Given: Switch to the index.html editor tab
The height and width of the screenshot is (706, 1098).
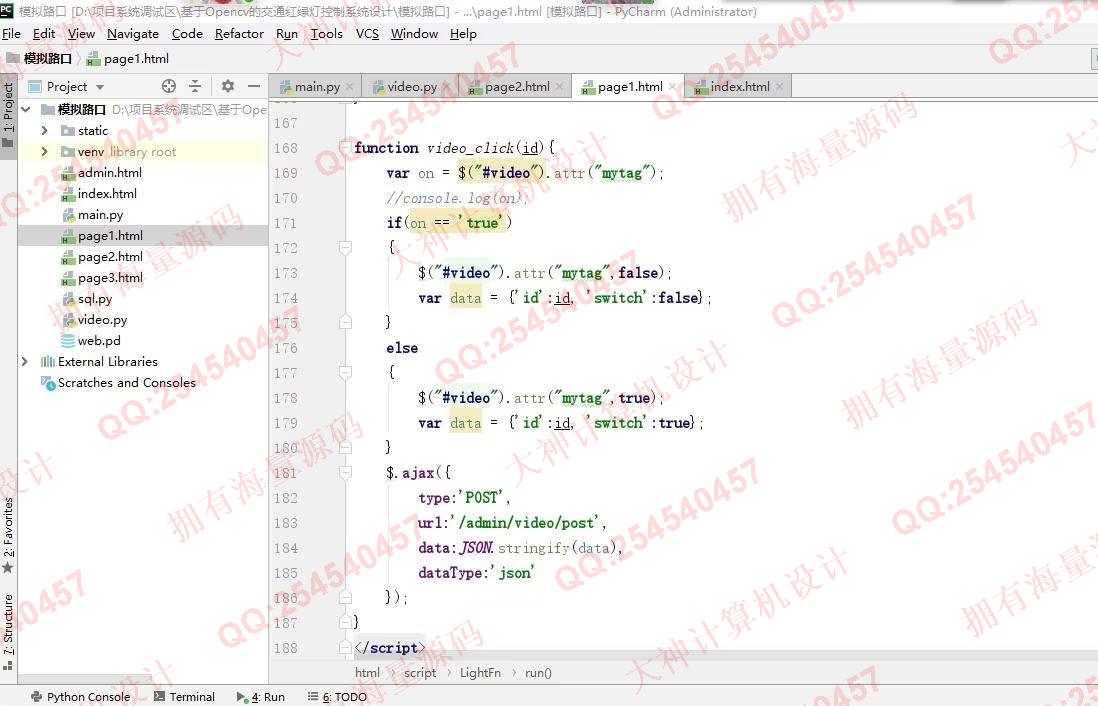Looking at the screenshot, I should (739, 87).
